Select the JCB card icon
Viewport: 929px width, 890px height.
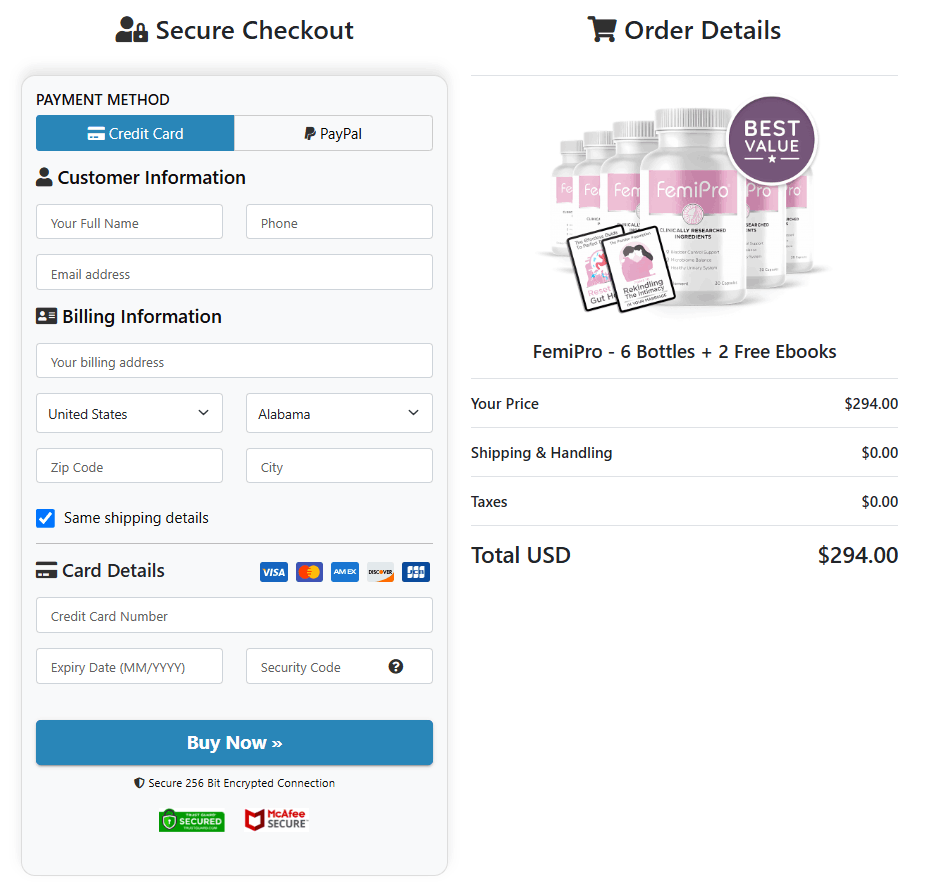416,571
